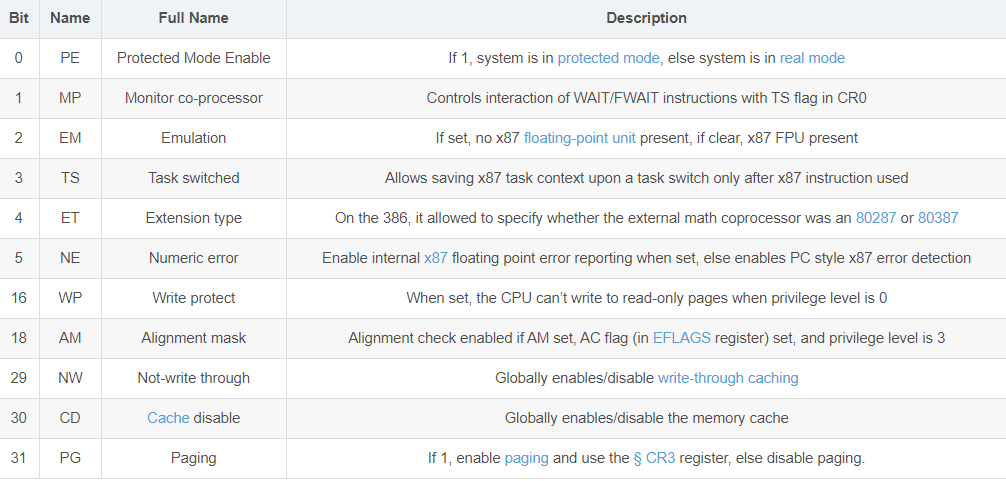Screen dimensions: 1006x481
Task: Click the "PG" name cell
Action: (70, 458)
